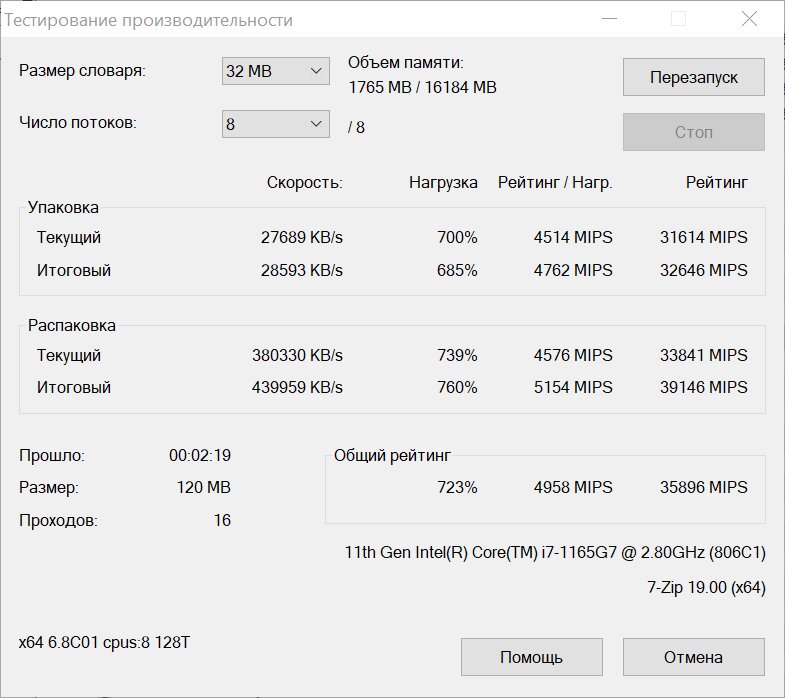Select the Упаковка group label
Screen dimensions: 785x698
tap(63, 207)
